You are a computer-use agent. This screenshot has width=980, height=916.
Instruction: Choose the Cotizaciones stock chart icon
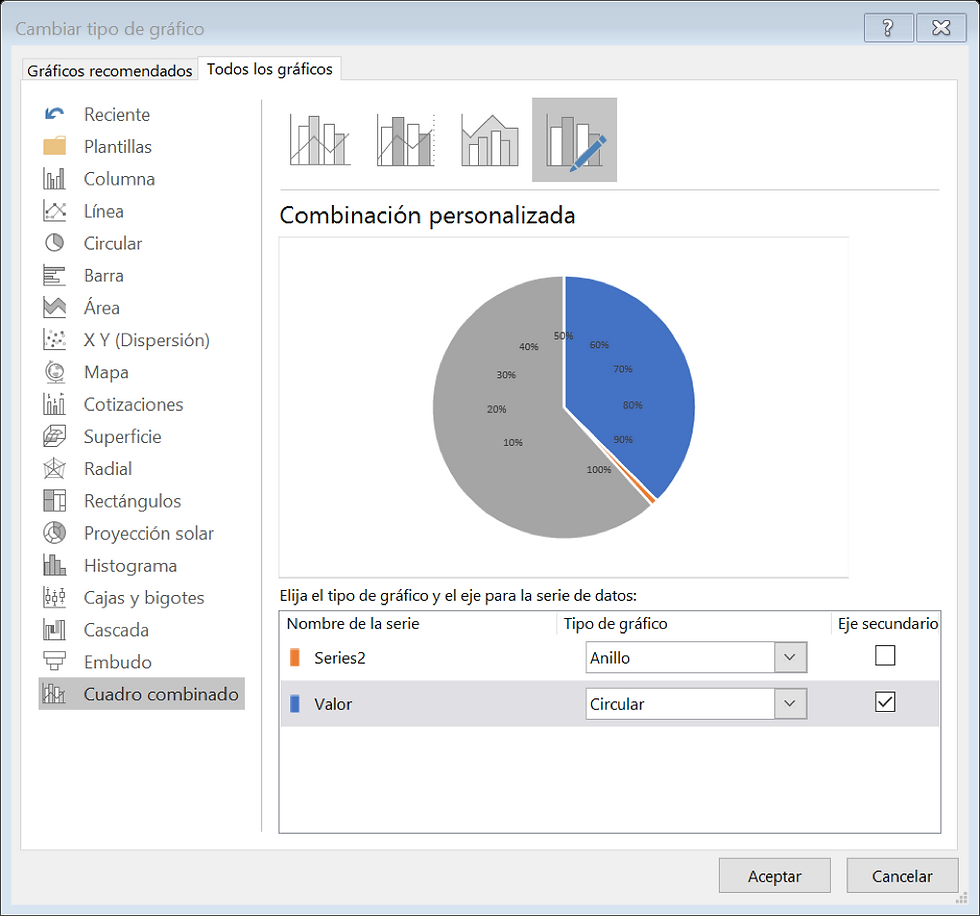[x=54, y=404]
